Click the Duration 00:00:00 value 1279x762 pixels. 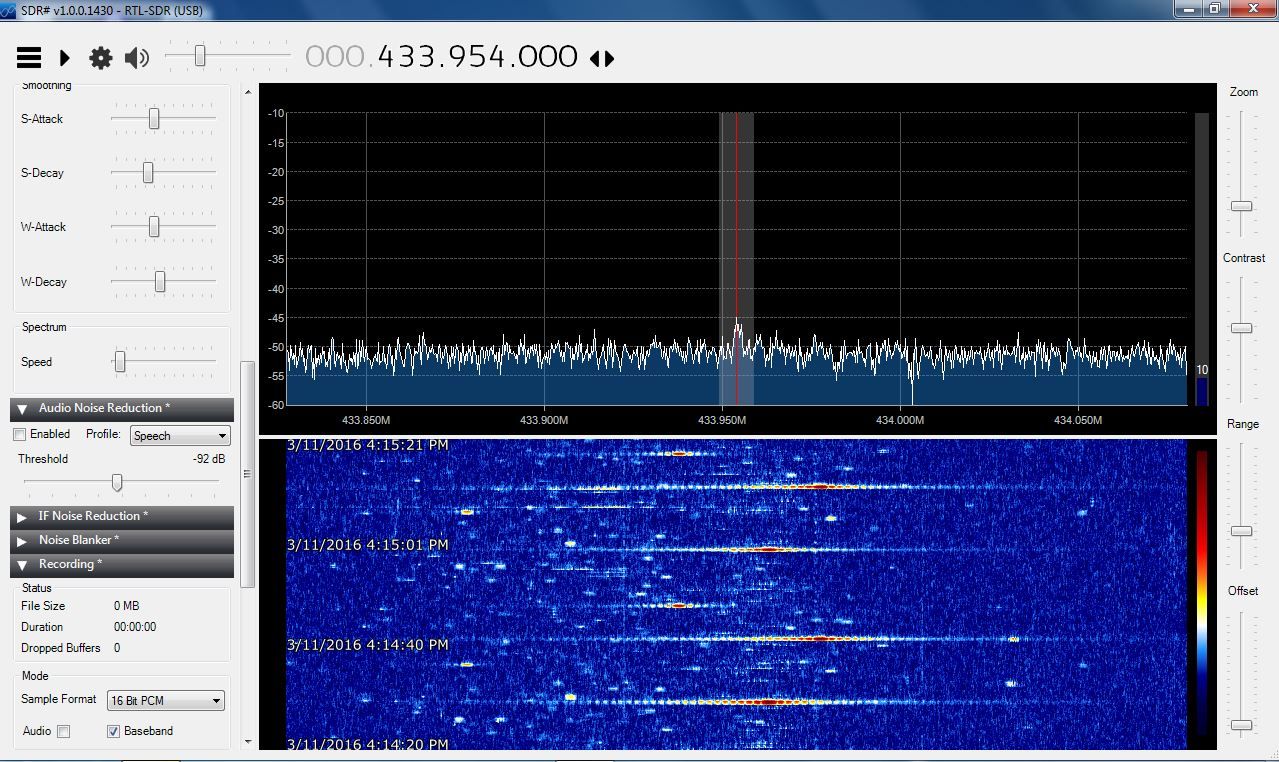pos(135,627)
